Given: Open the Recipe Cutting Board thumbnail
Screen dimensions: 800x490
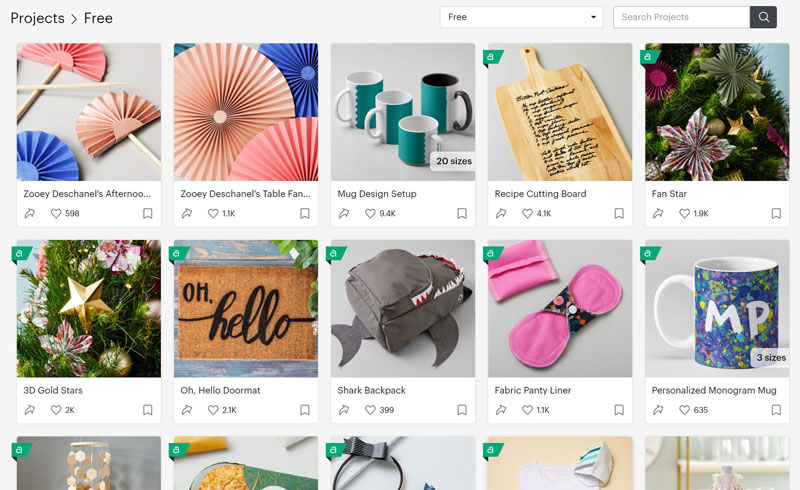Looking at the screenshot, I should pos(560,112).
